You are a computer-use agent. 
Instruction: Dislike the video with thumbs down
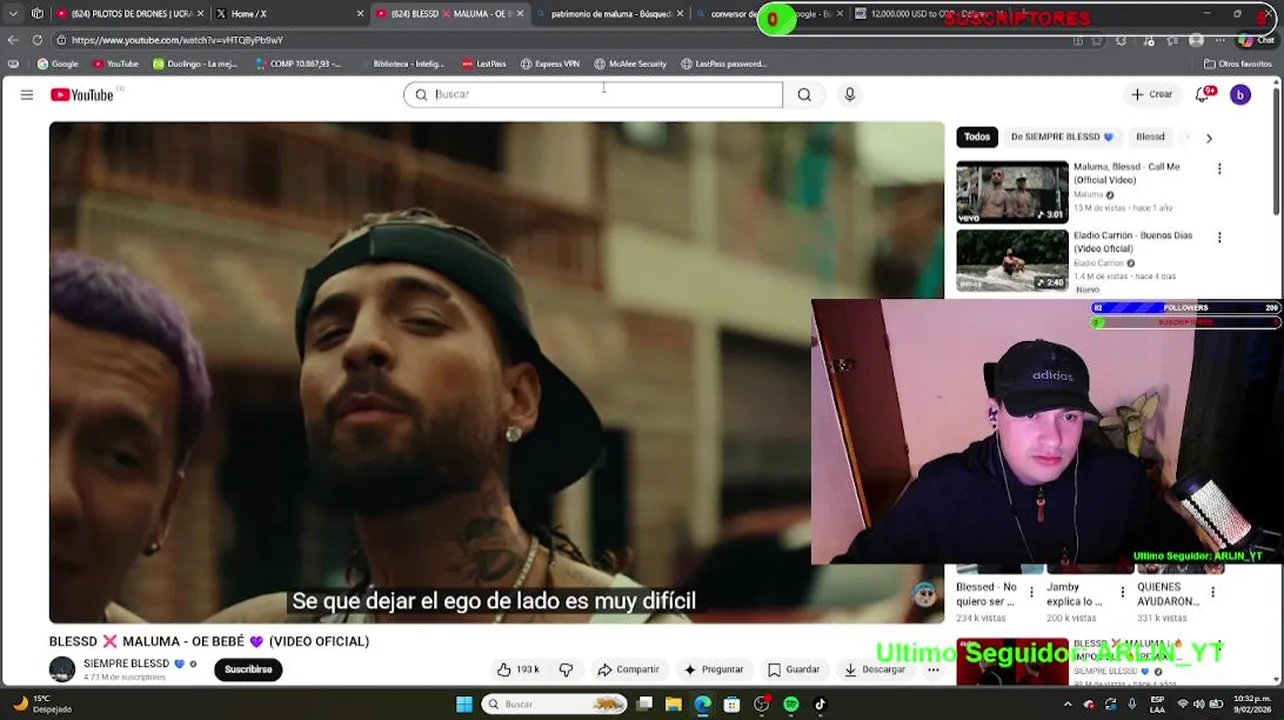point(566,669)
